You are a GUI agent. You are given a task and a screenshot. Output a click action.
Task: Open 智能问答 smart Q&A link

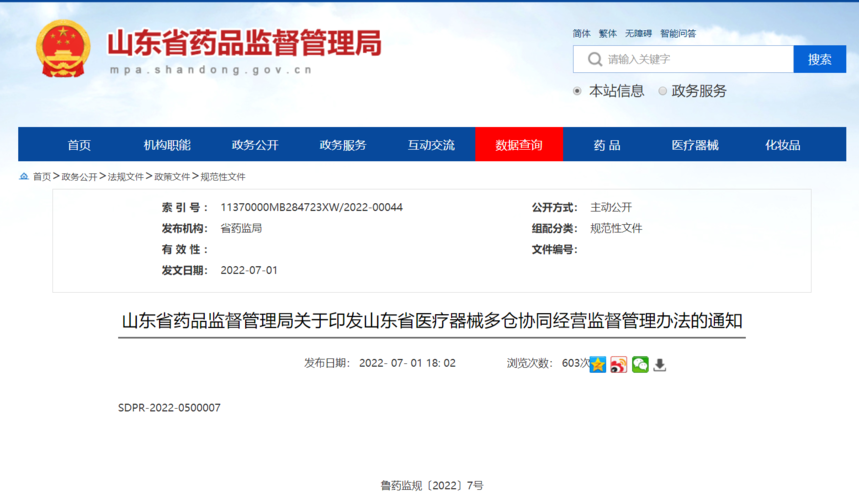coord(678,34)
